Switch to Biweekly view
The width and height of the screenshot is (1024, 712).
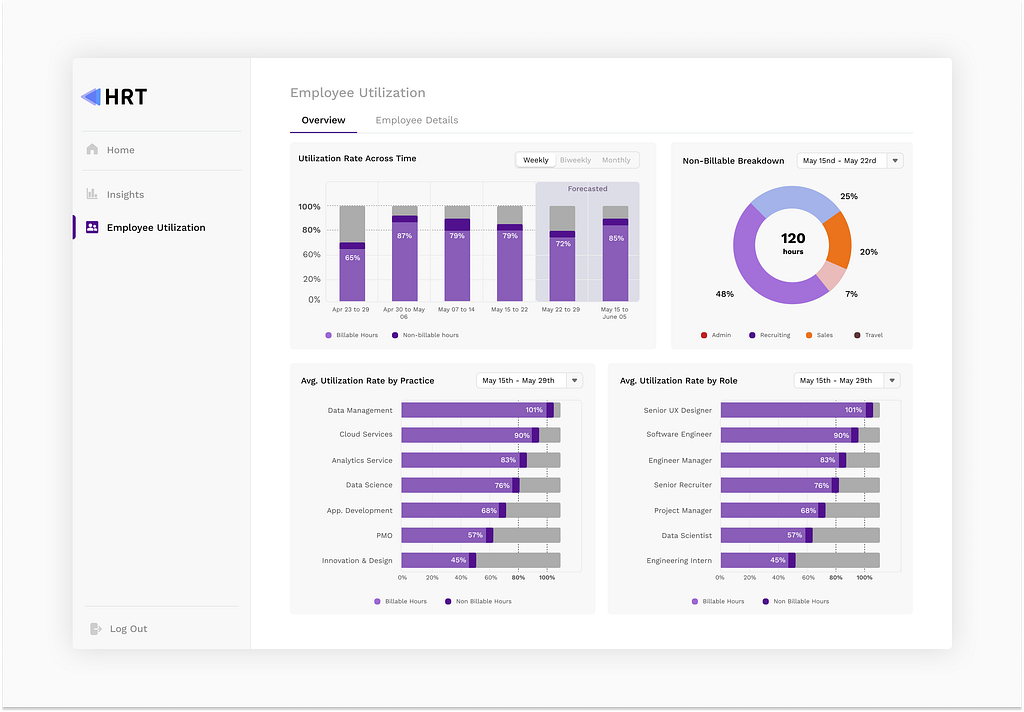575,159
